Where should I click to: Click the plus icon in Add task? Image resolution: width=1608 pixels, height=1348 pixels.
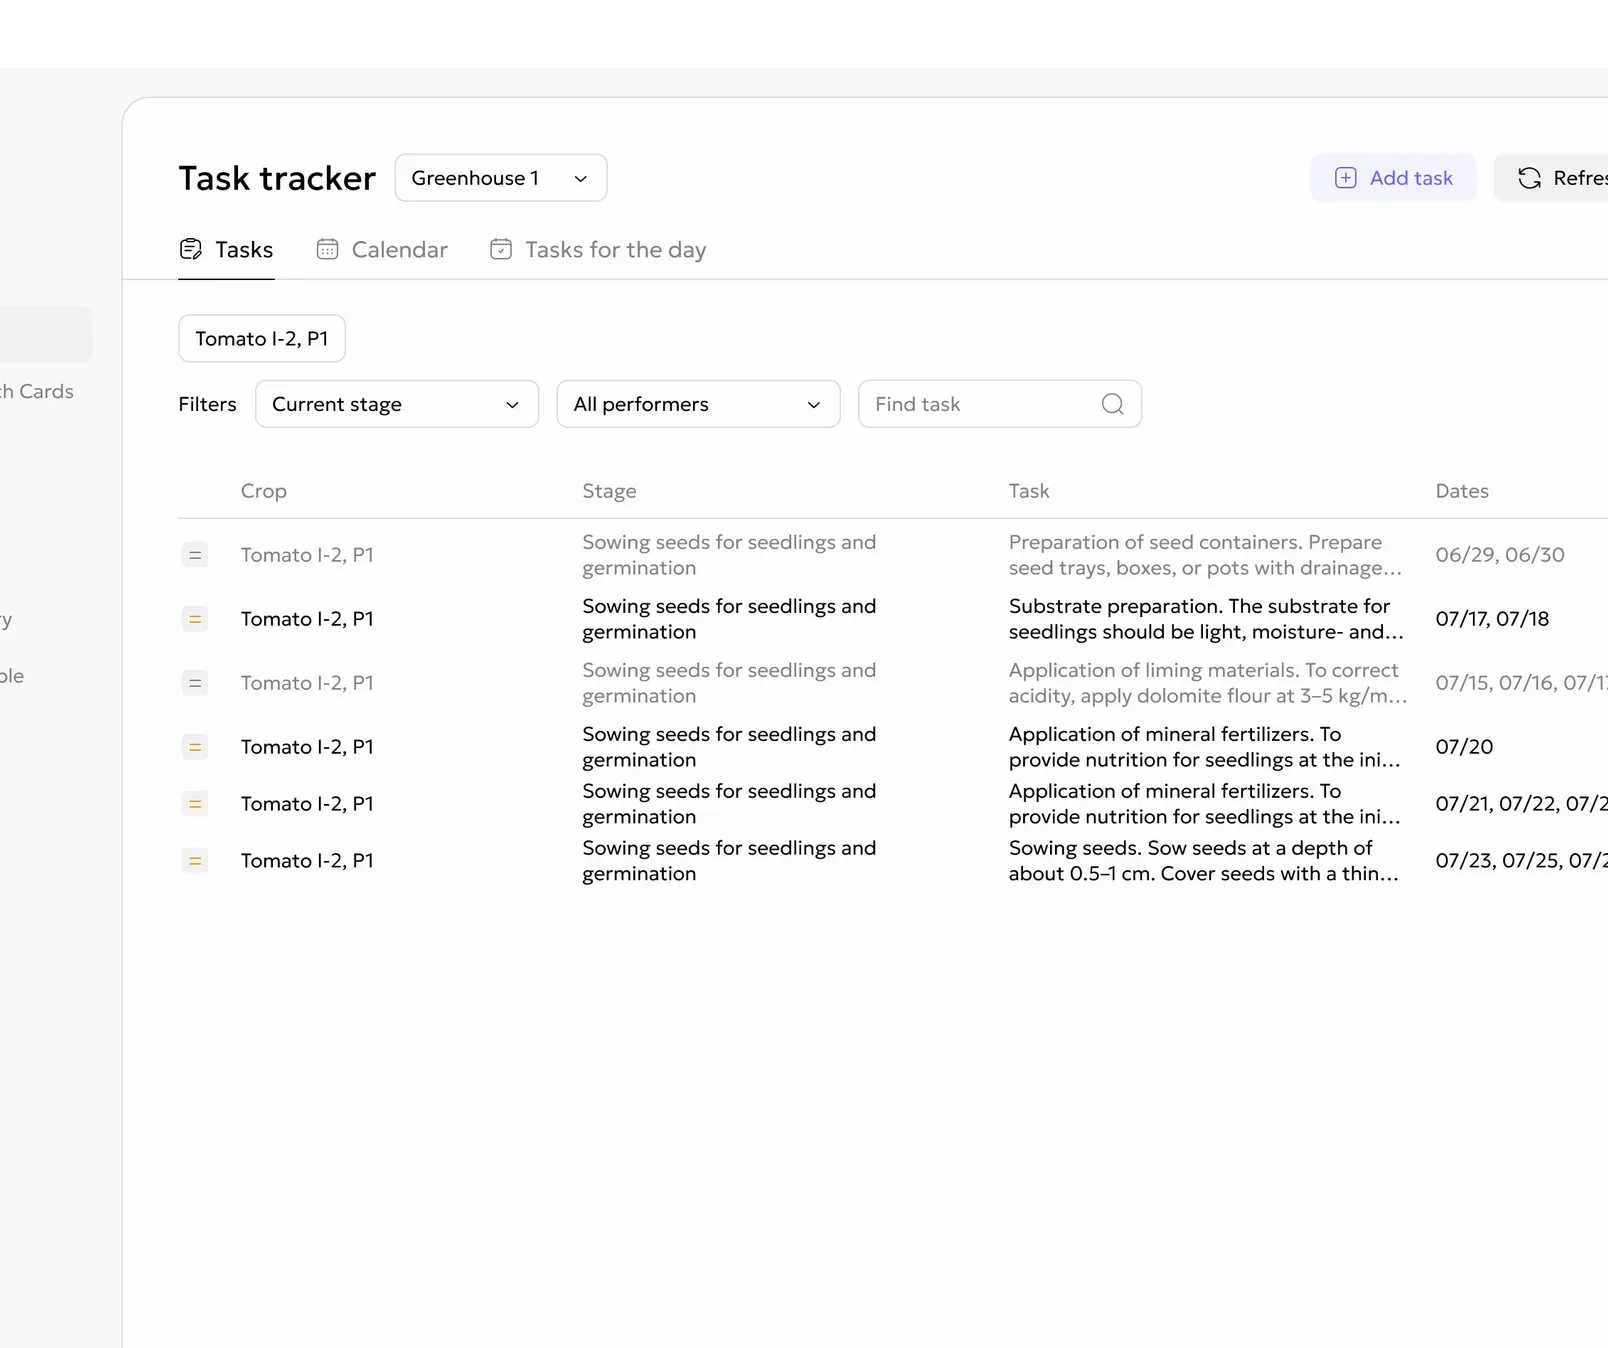(1346, 178)
